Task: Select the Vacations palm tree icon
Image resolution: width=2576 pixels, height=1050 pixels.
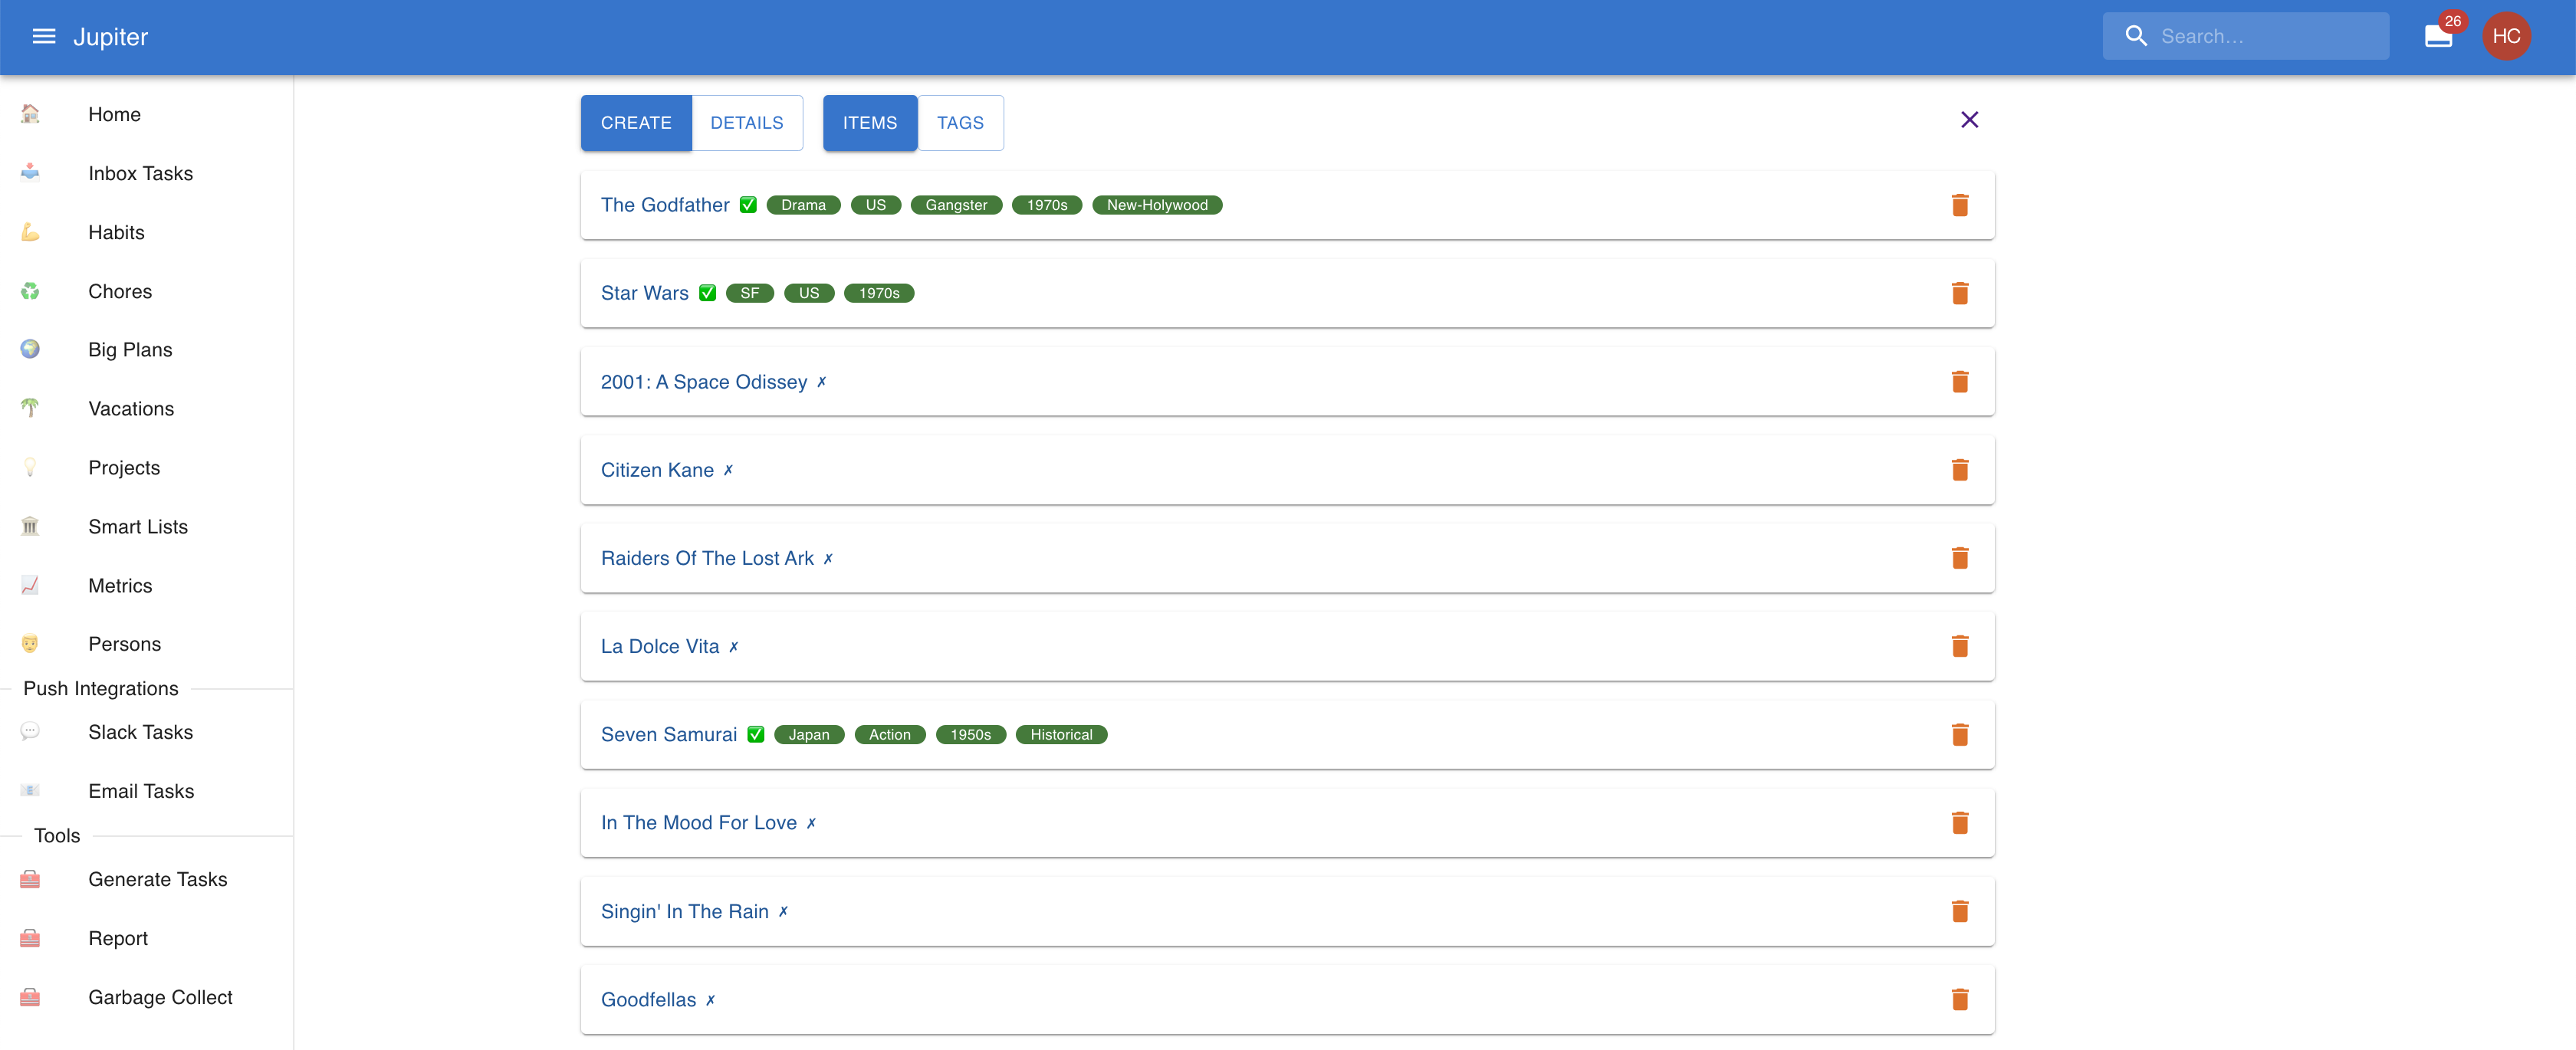Action: click(x=29, y=408)
